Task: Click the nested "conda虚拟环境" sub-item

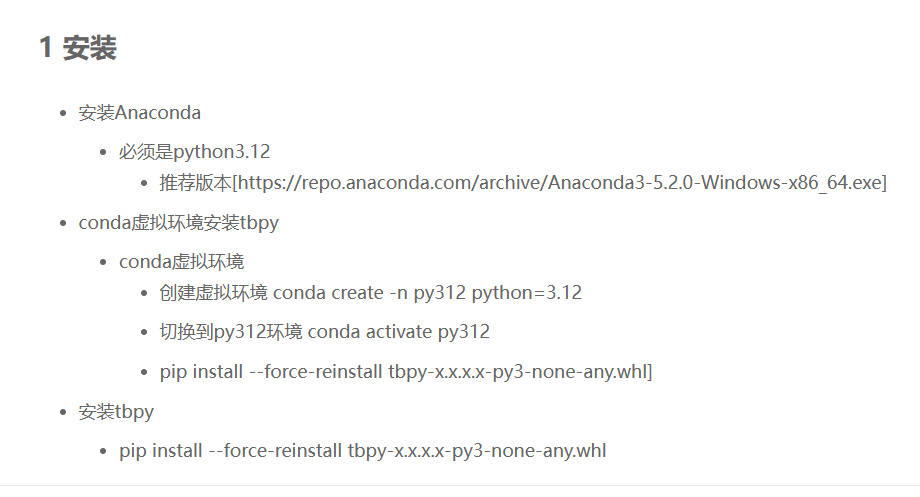Action: (x=181, y=262)
